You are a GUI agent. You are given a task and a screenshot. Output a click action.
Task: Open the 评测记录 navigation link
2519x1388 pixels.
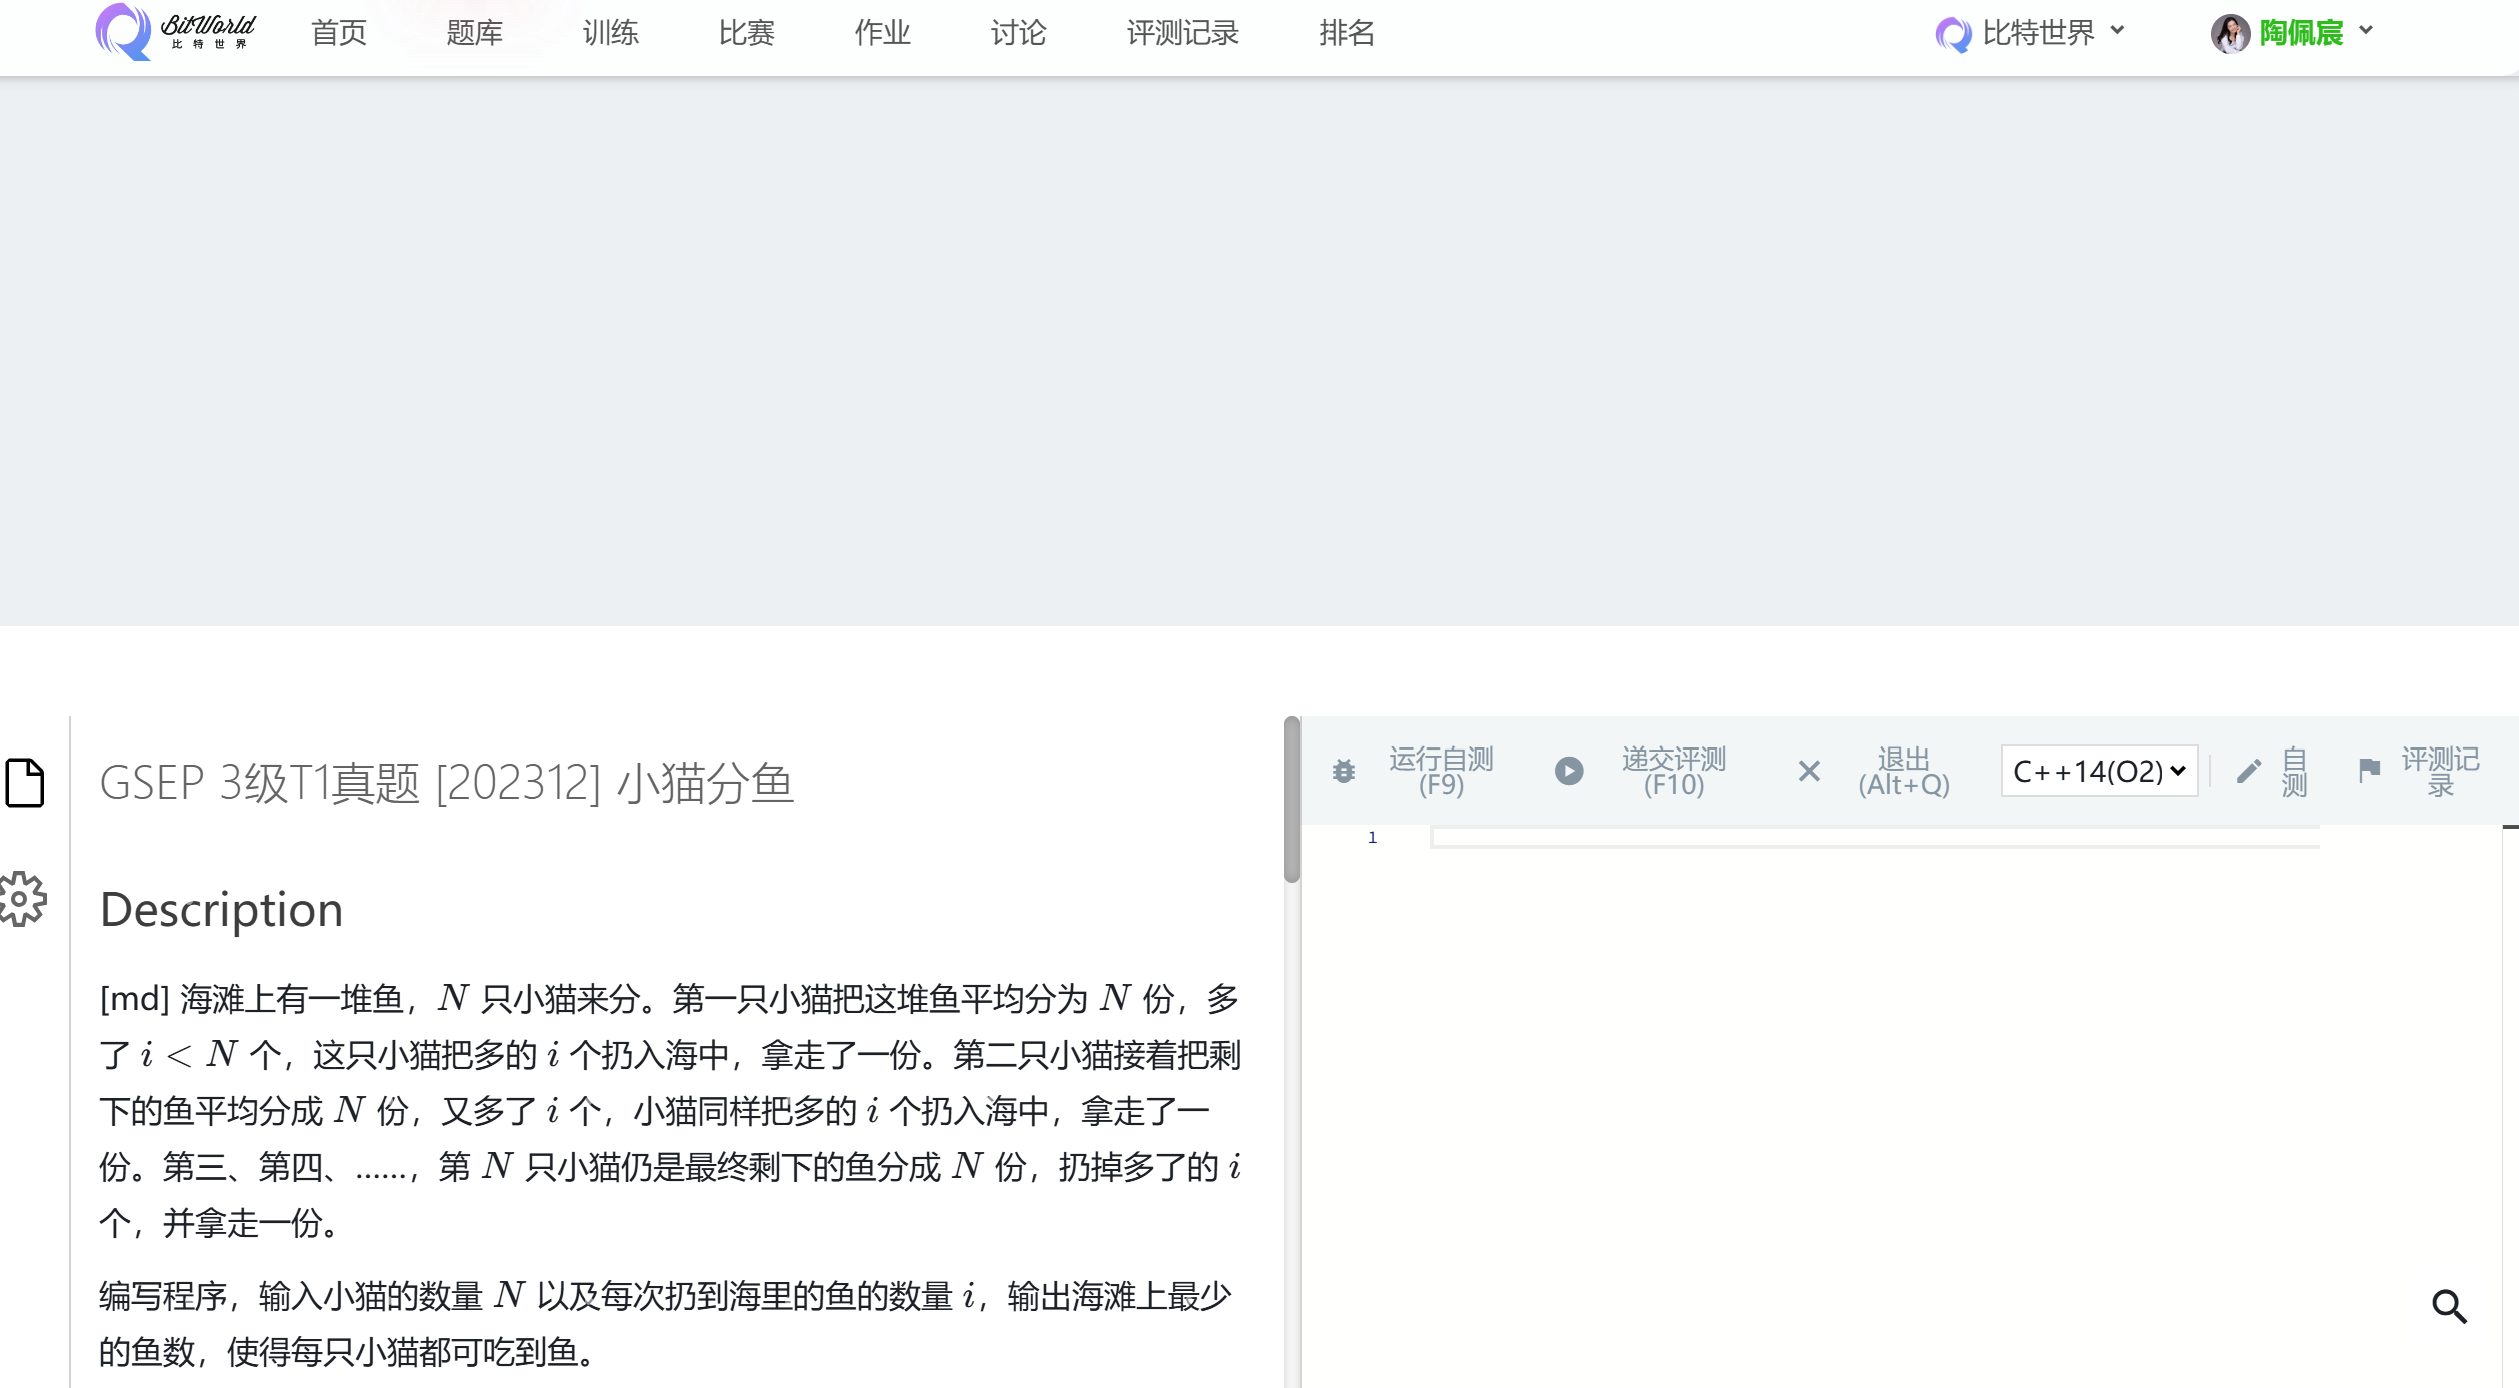coord(1182,33)
